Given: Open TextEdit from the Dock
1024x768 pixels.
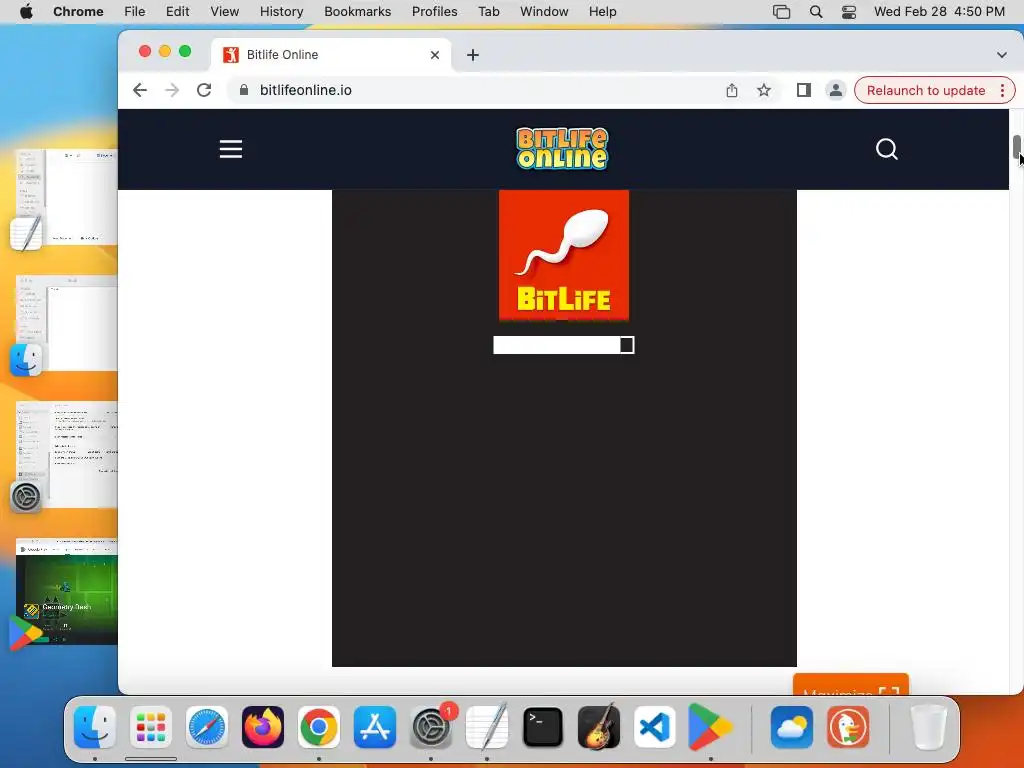Looking at the screenshot, I should click(x=487, y=727).
